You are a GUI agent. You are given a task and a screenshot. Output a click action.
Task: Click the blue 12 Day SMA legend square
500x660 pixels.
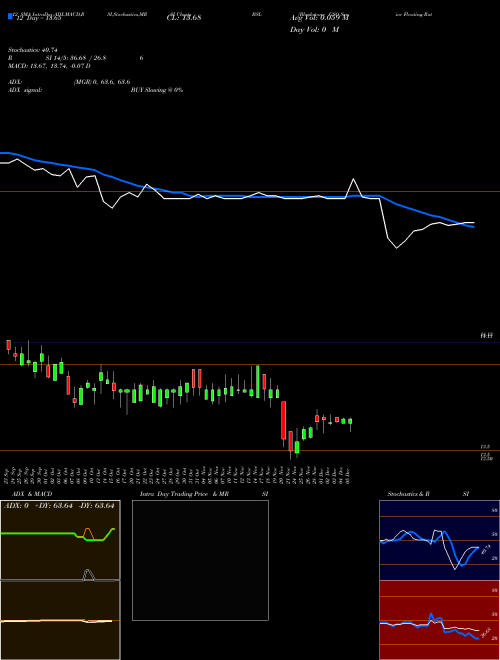(10, 16)
